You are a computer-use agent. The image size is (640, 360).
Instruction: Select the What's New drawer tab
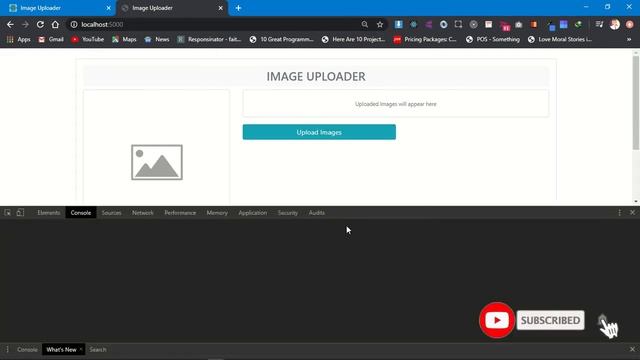click(x=61, y=349)
